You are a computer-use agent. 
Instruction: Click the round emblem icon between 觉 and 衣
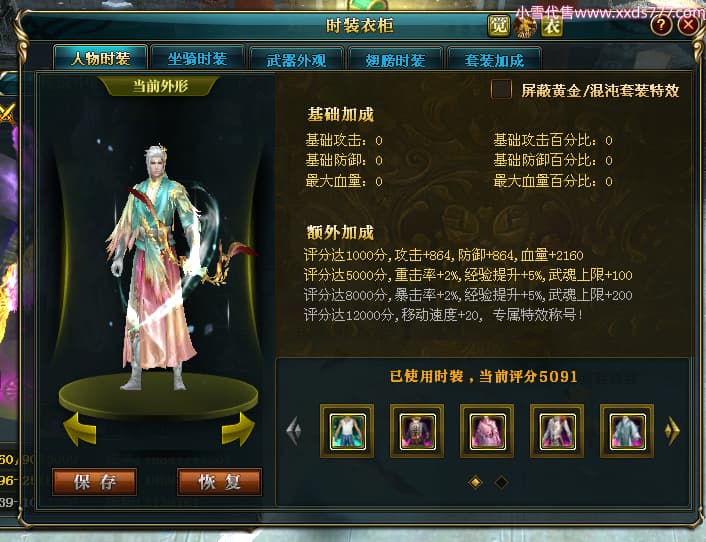(525, 26)
